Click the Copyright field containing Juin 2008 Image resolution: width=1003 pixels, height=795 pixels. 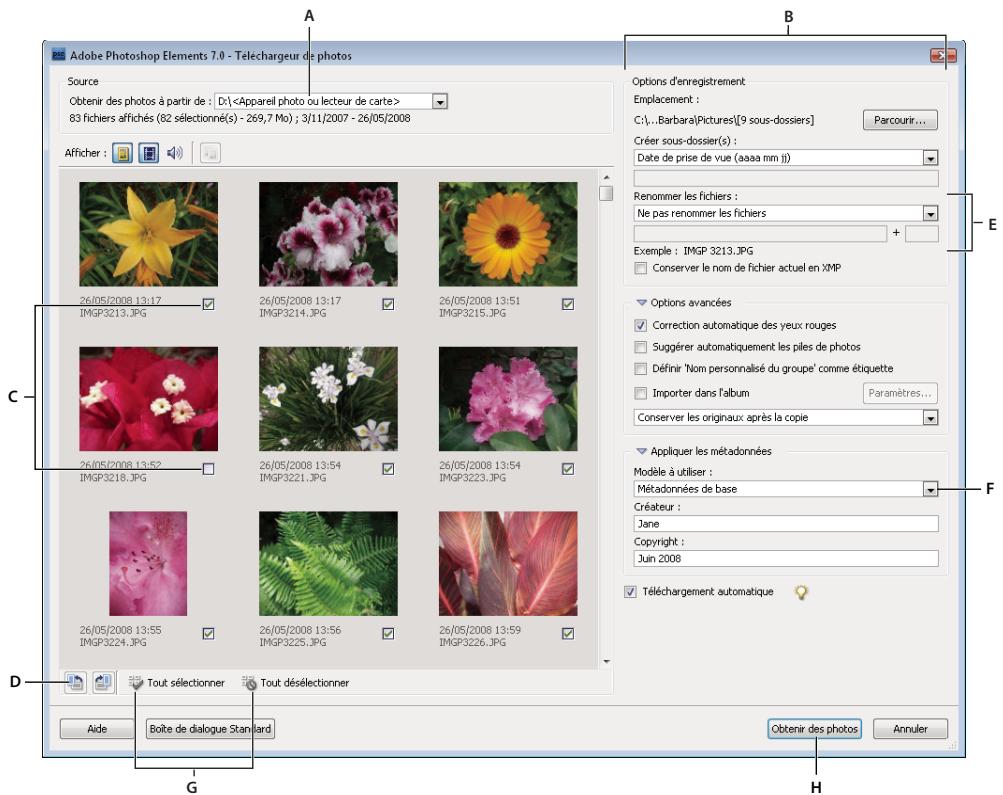786,559
